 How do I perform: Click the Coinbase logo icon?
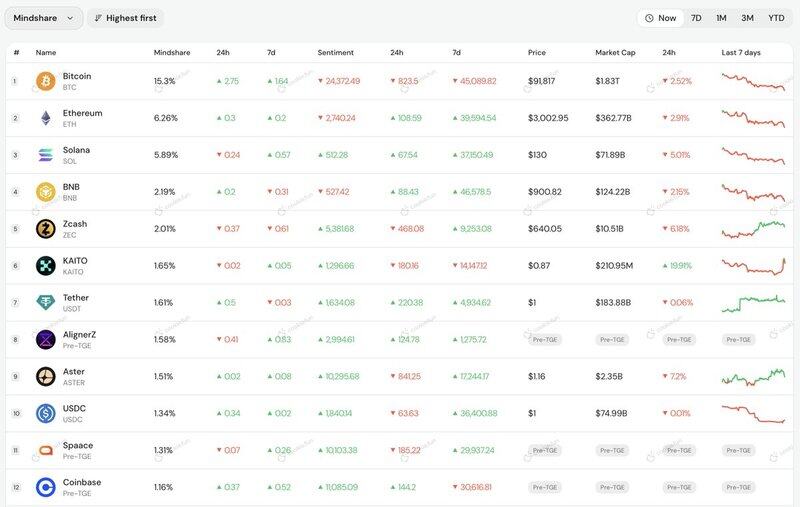tap(45, 487)
